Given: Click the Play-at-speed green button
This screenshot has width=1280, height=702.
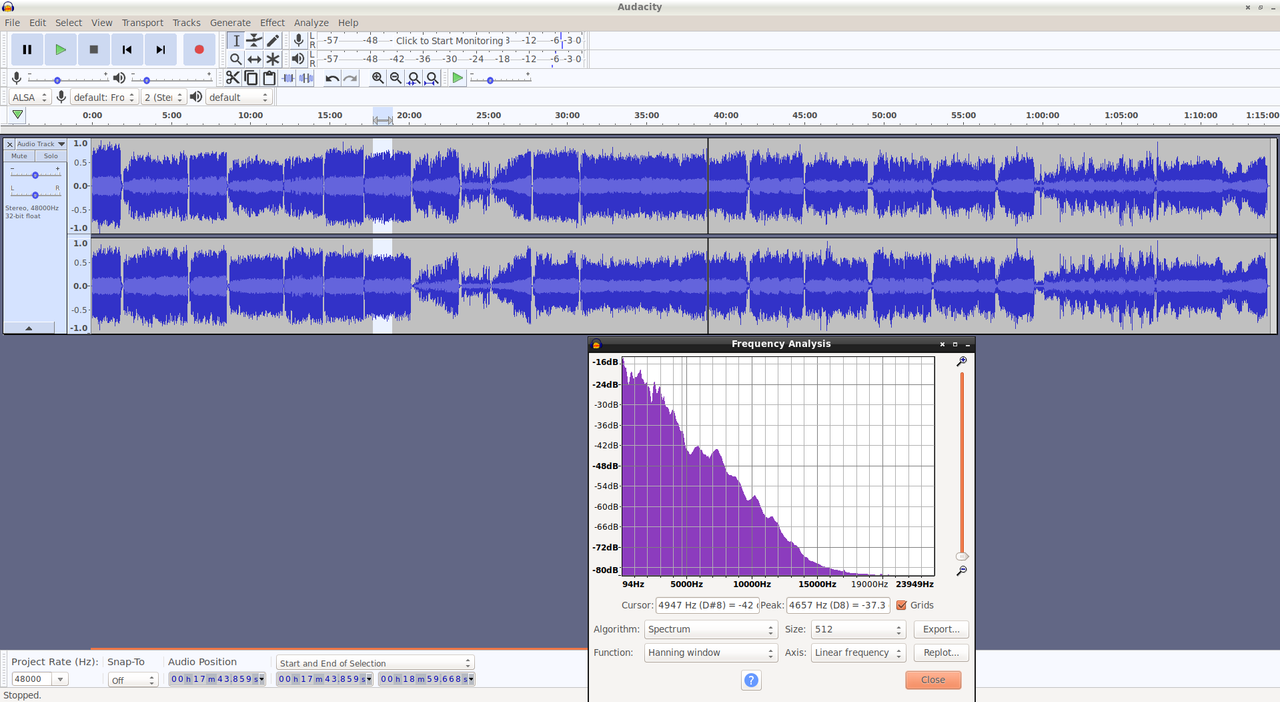Looking at the screenshot, I should click(x=457, y=78).
